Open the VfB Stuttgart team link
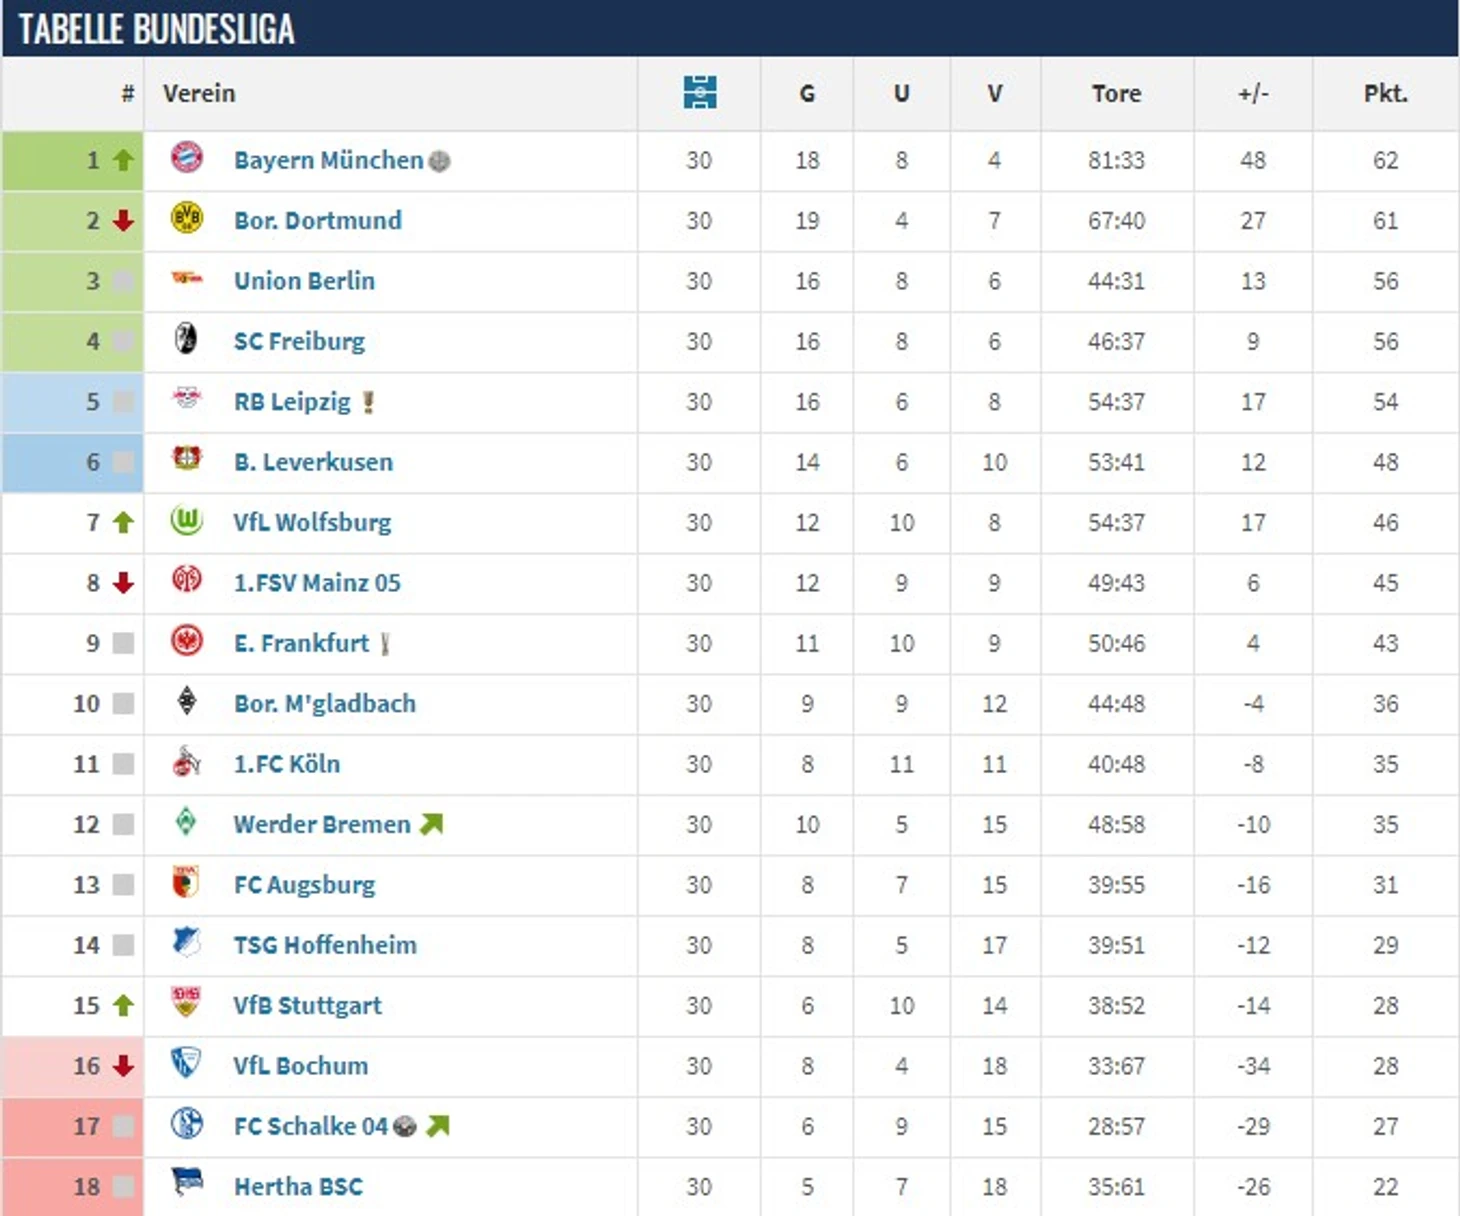Image resolution: width=1460 pixels, height=1216 pixels. tap(308, 1005)
